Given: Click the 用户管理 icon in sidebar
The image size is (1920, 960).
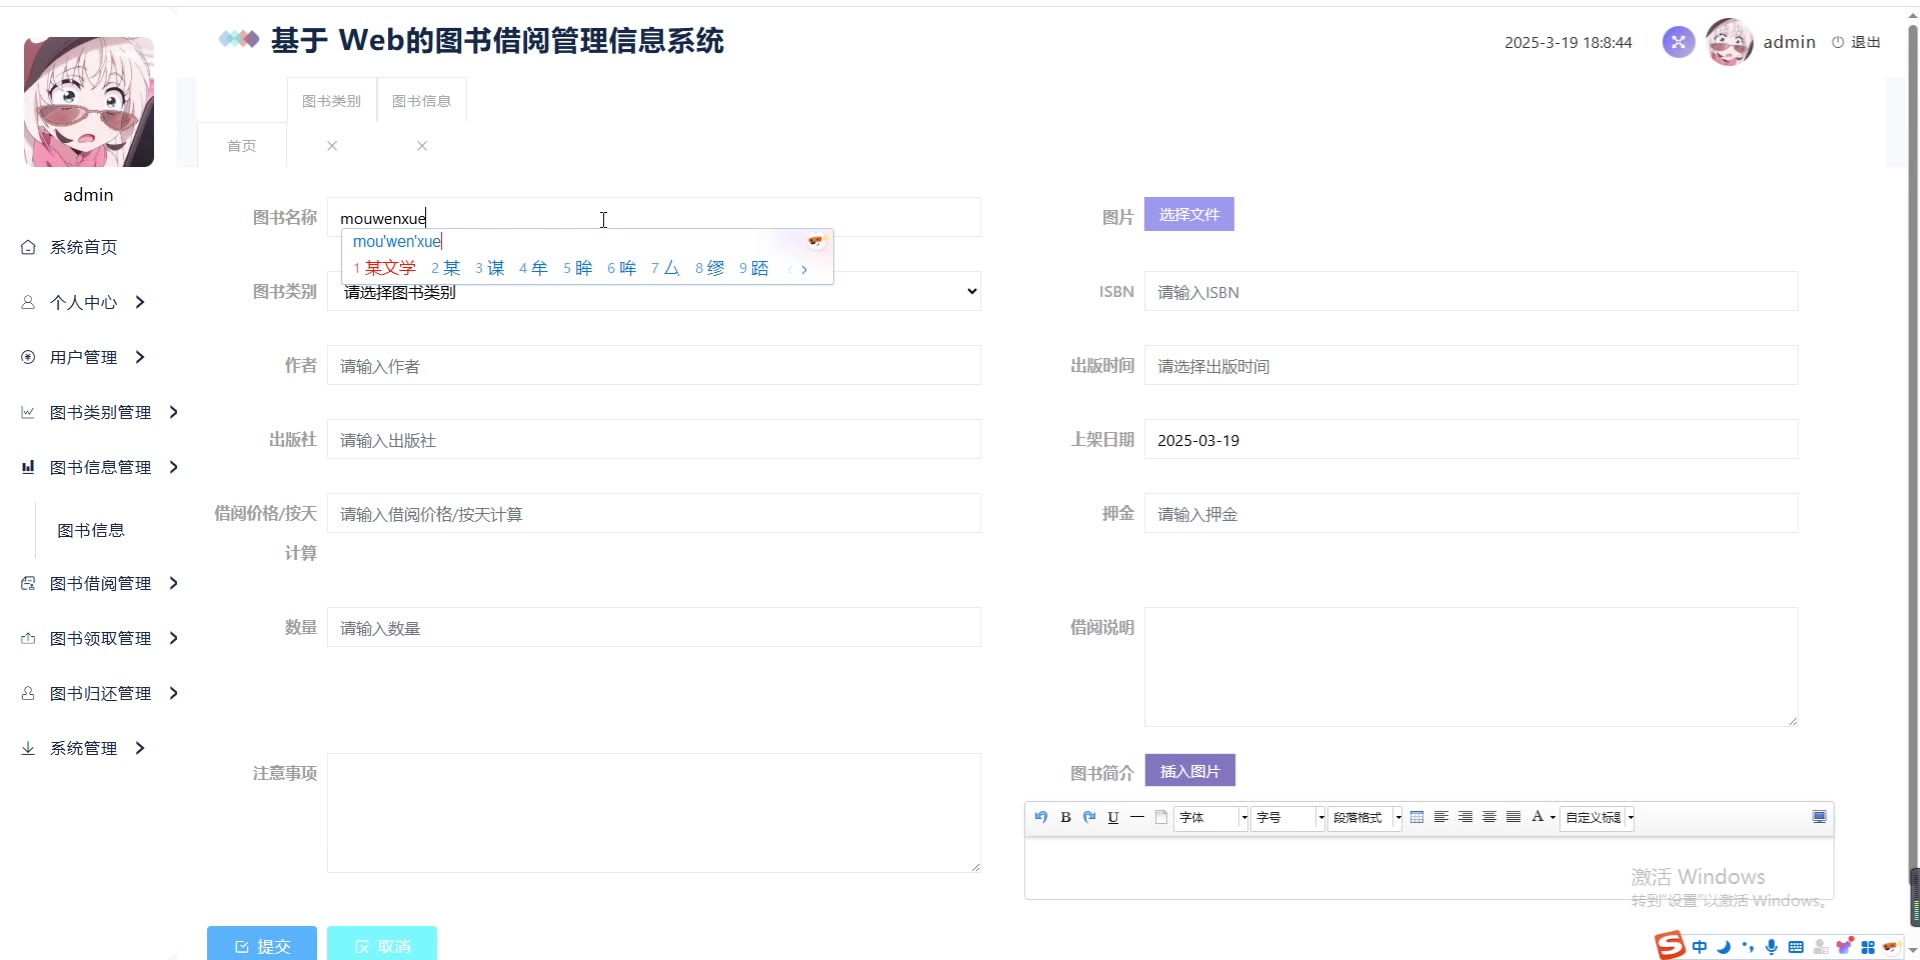Looking at the screenshot, I should (x=28, y=357).
